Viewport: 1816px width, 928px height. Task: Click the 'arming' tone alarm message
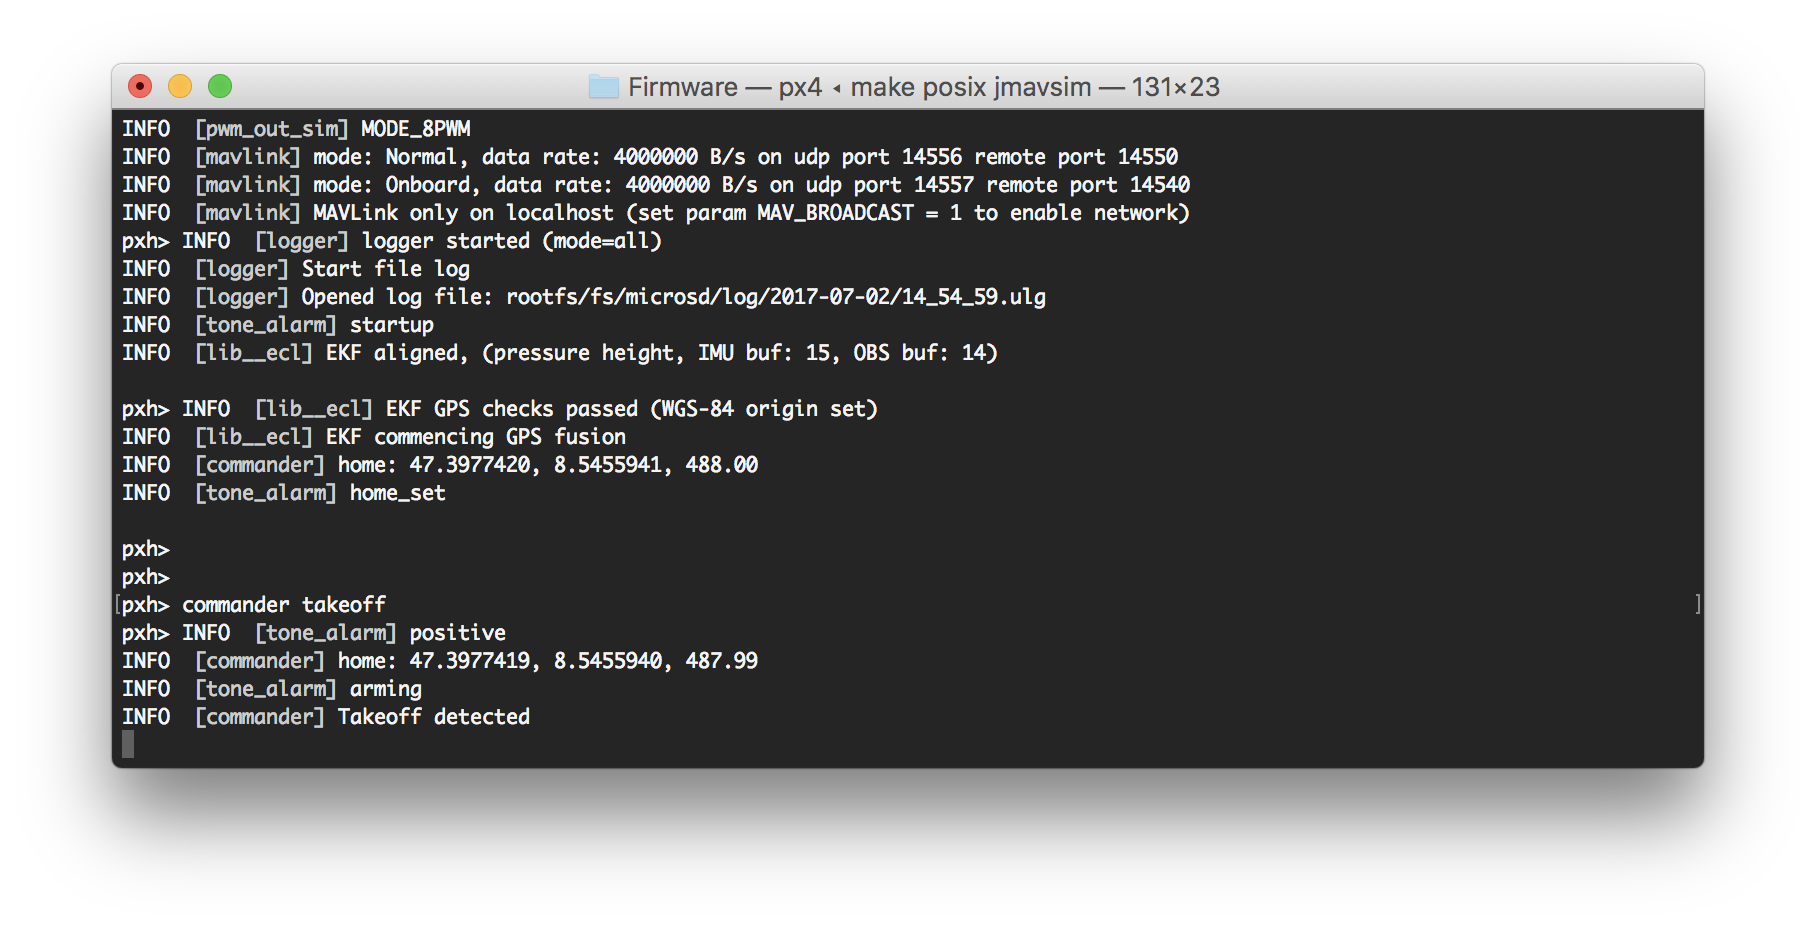[x=385, y=689]
